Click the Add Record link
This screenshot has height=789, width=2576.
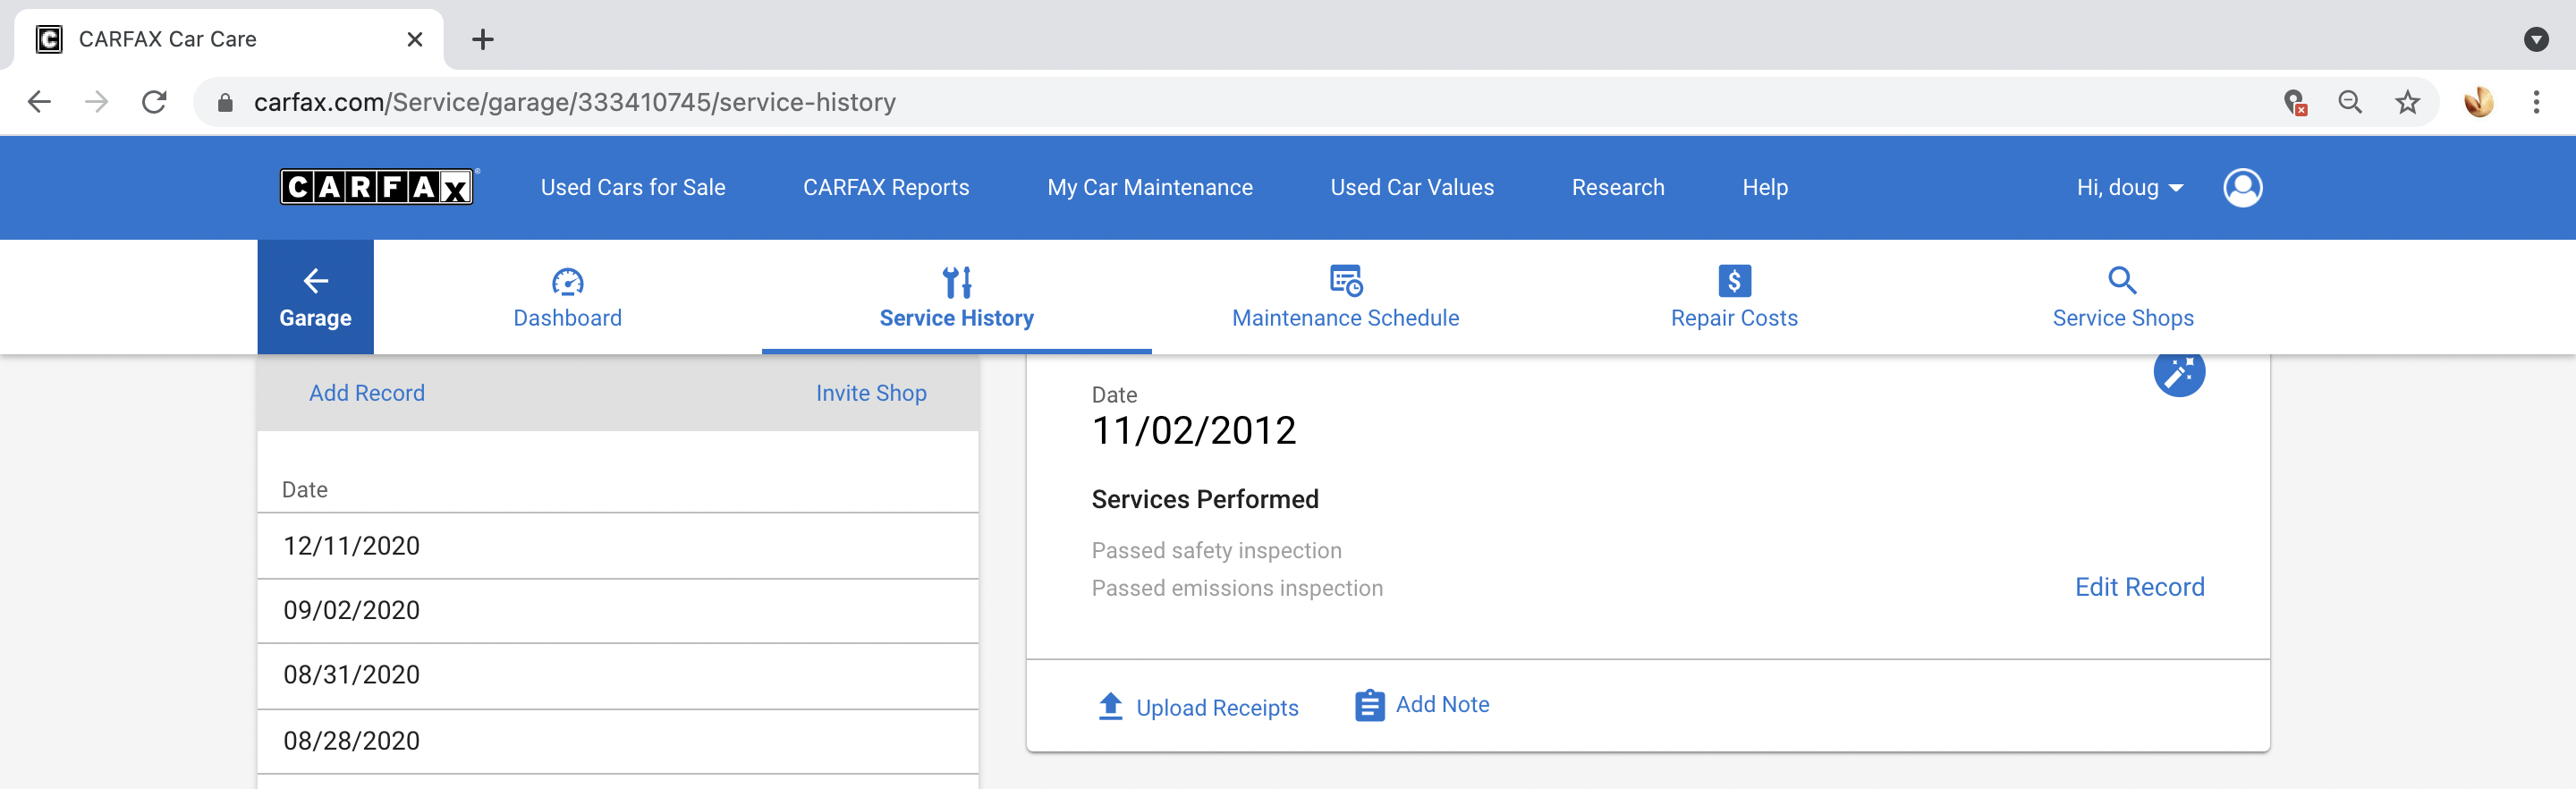click(367, 393)
